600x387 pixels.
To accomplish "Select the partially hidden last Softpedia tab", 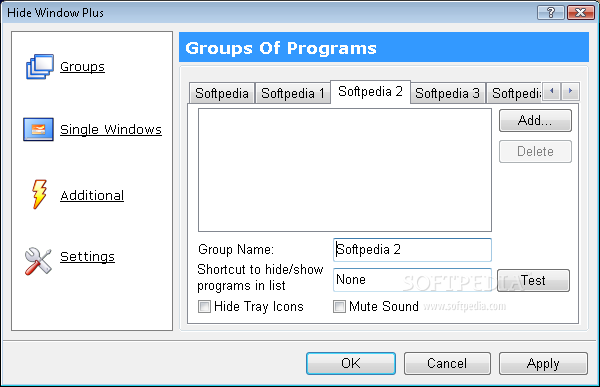I will (x=514, y=93).
